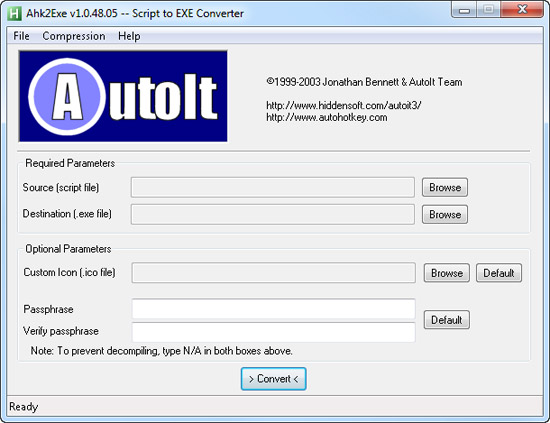
Task: Focus the Source (script file) field
Action: [273, 187]
